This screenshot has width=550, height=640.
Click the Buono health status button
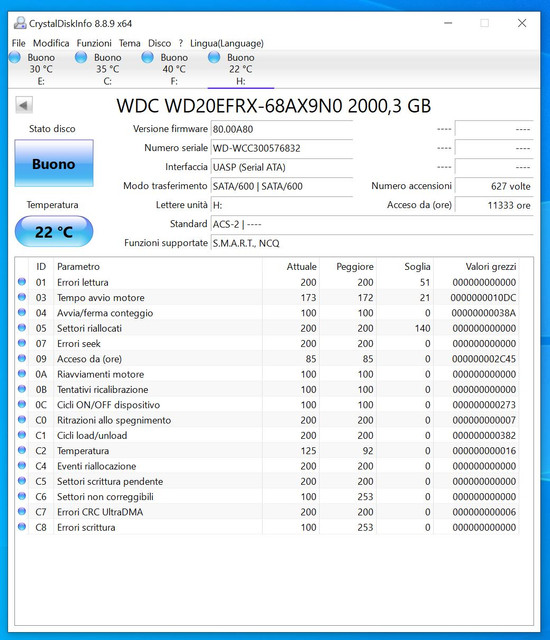[x=54, y=163]
